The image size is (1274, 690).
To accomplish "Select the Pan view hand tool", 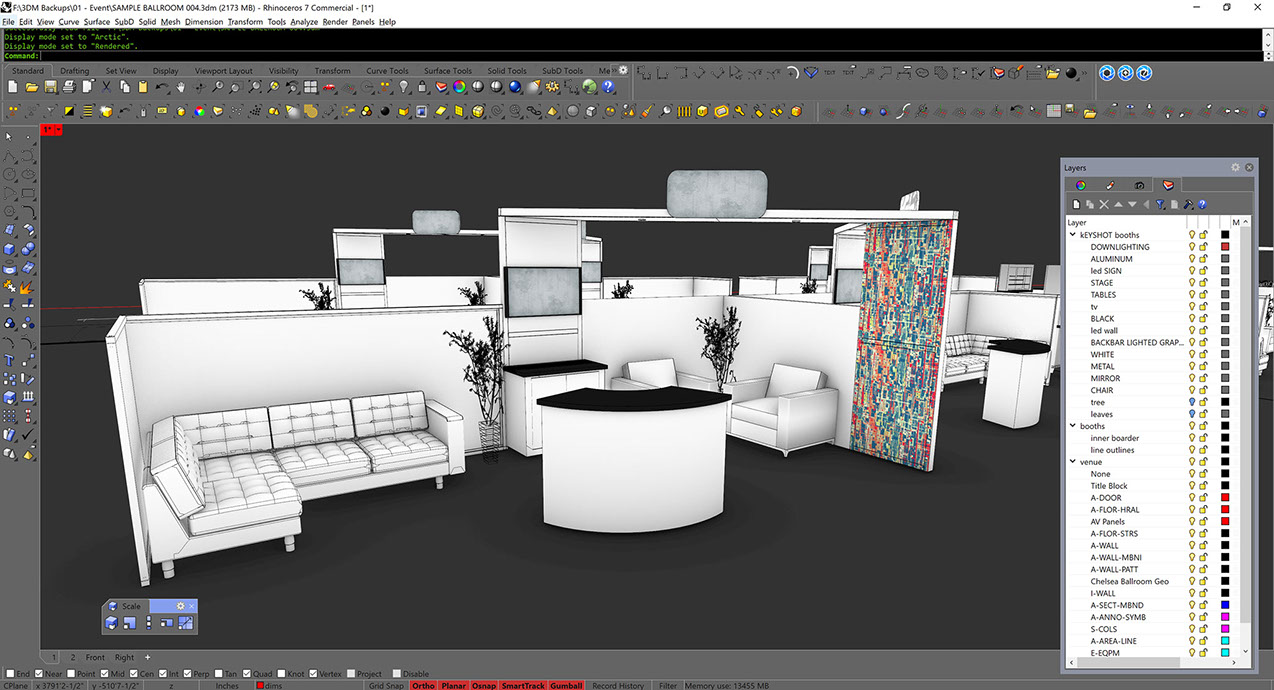I will click(181, 87).
